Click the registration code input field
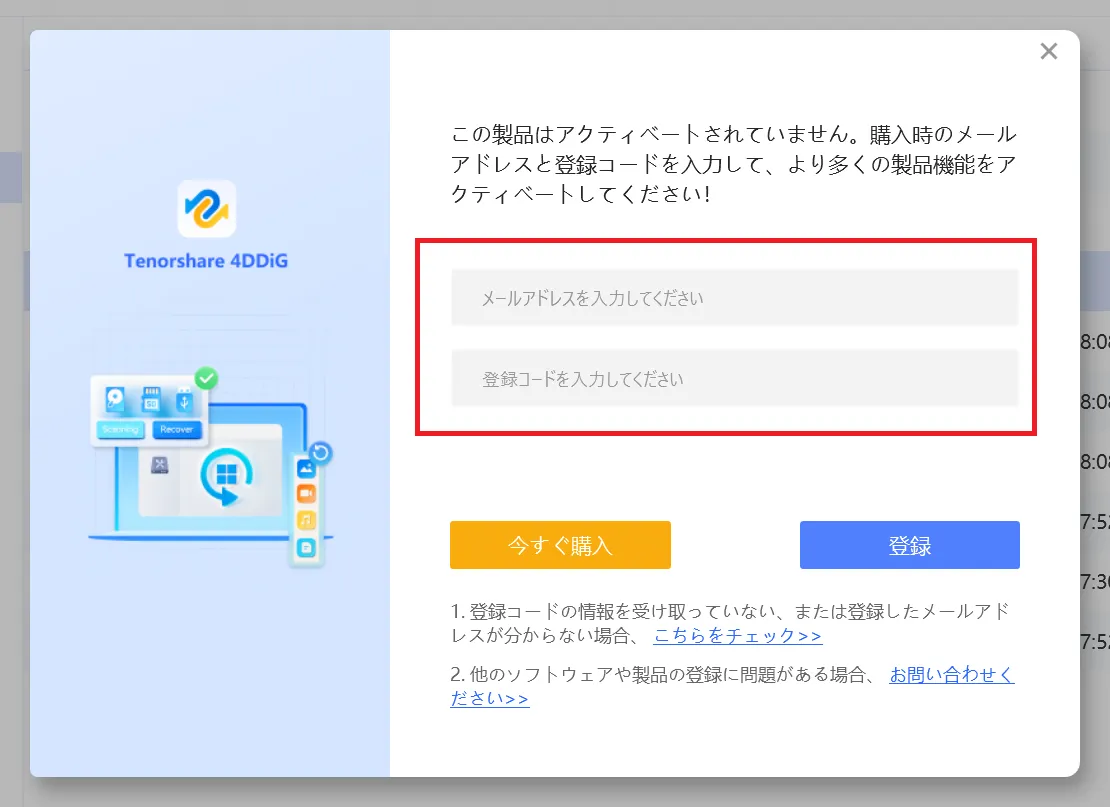 [x=736, y=379]
